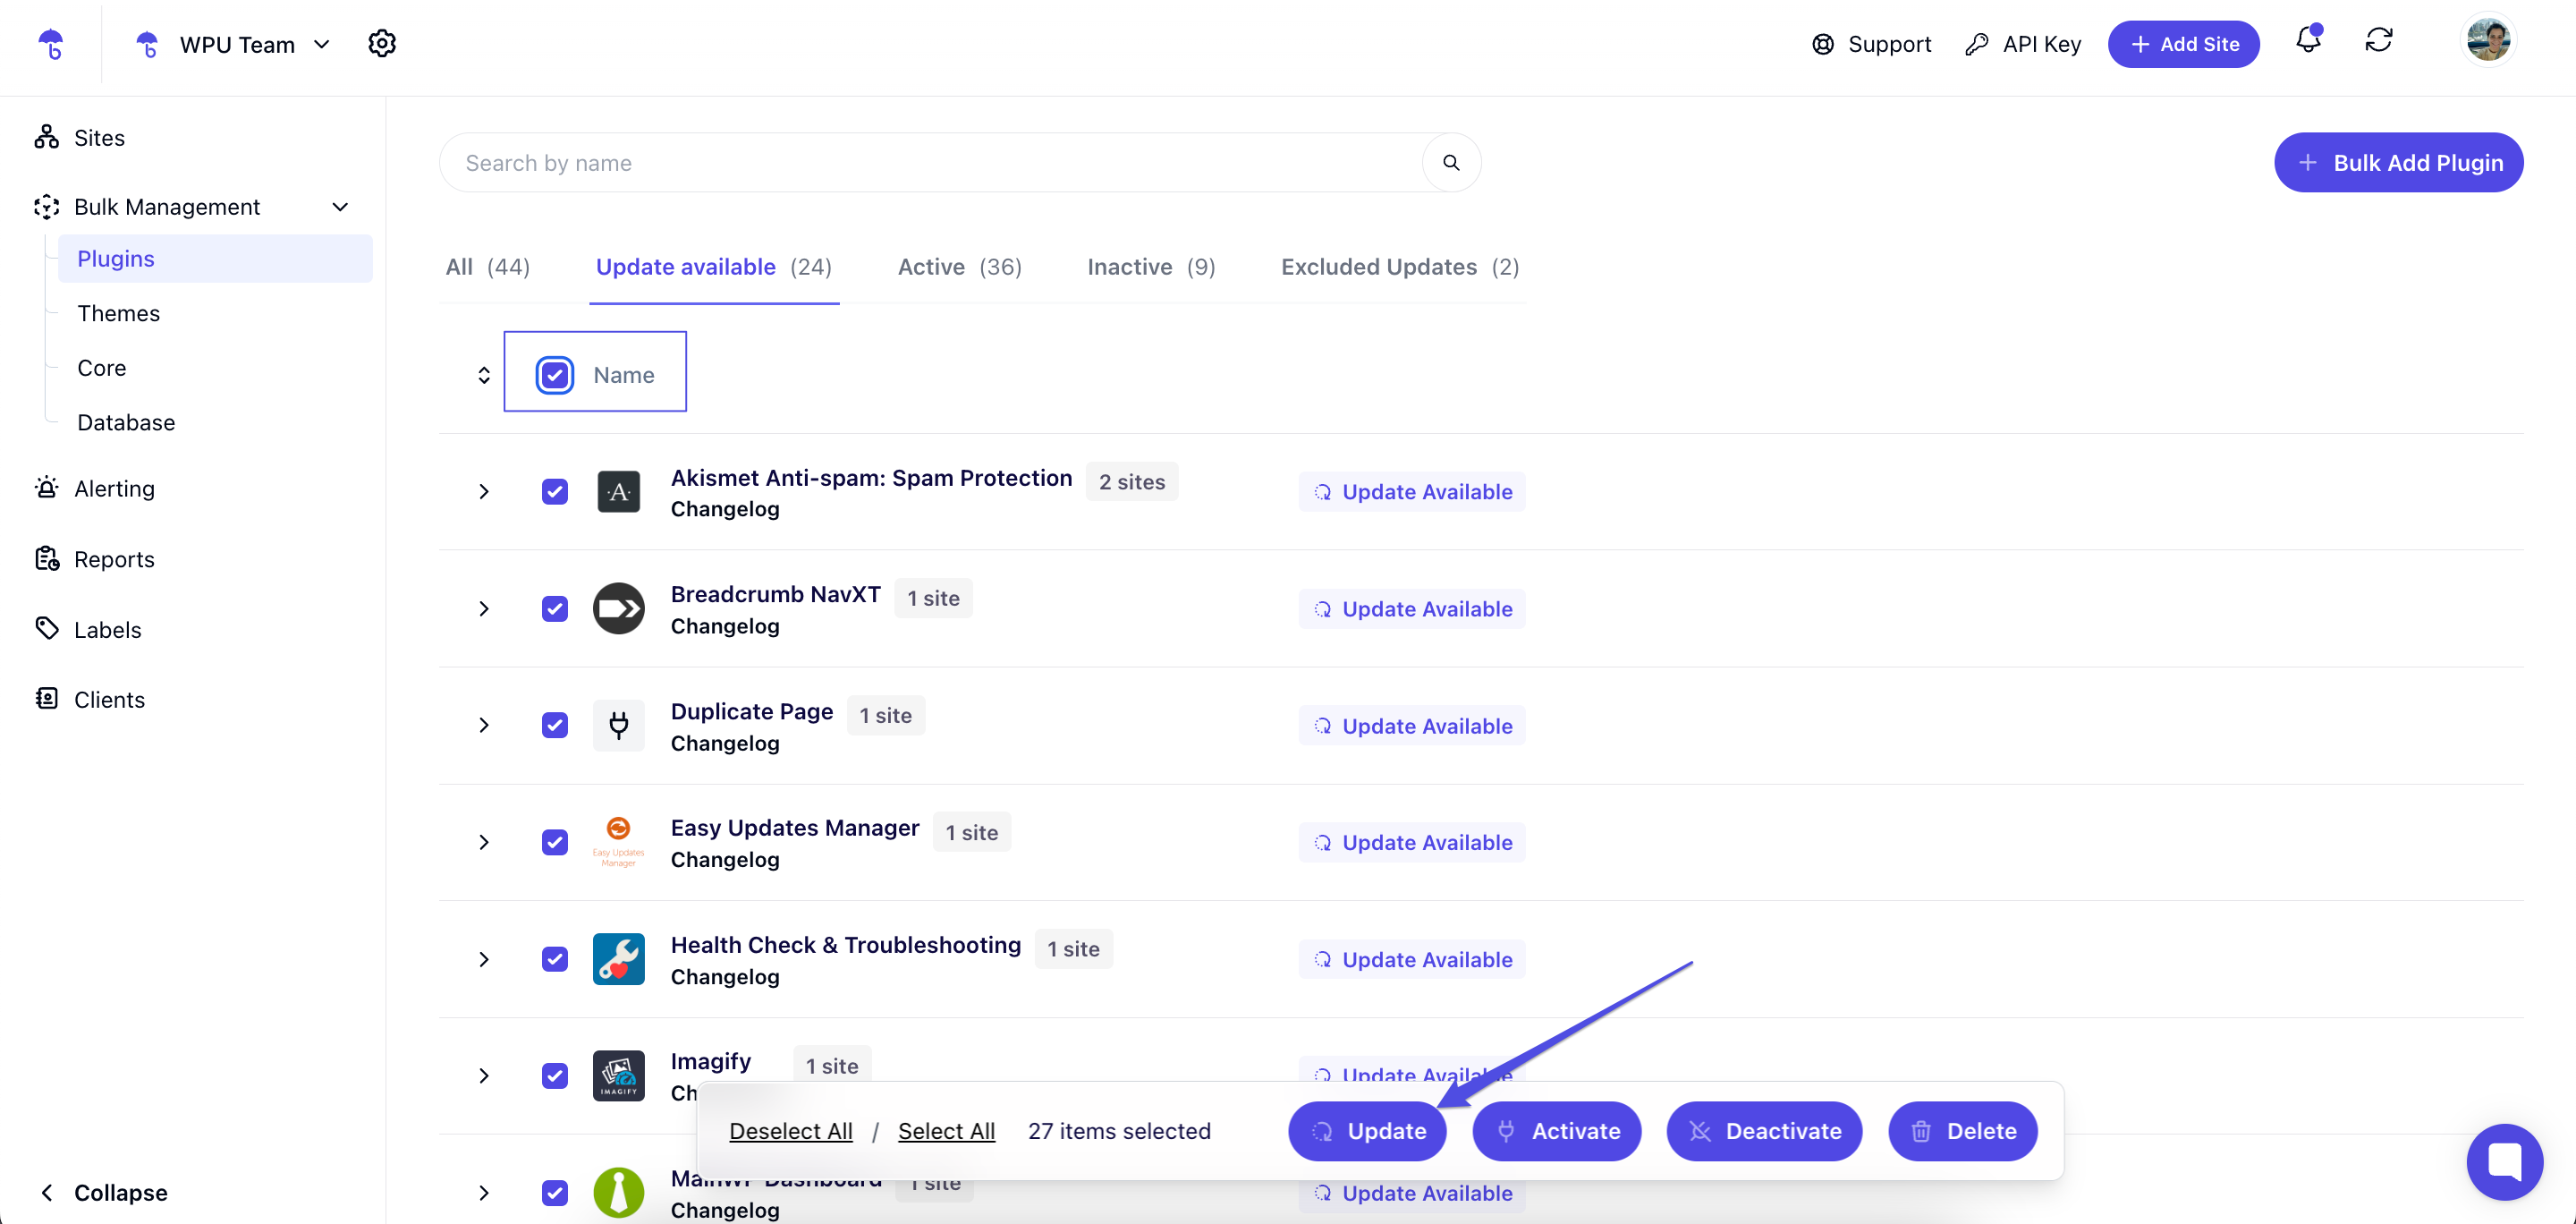Switch to the Inactive tab

pos(1150,267)
